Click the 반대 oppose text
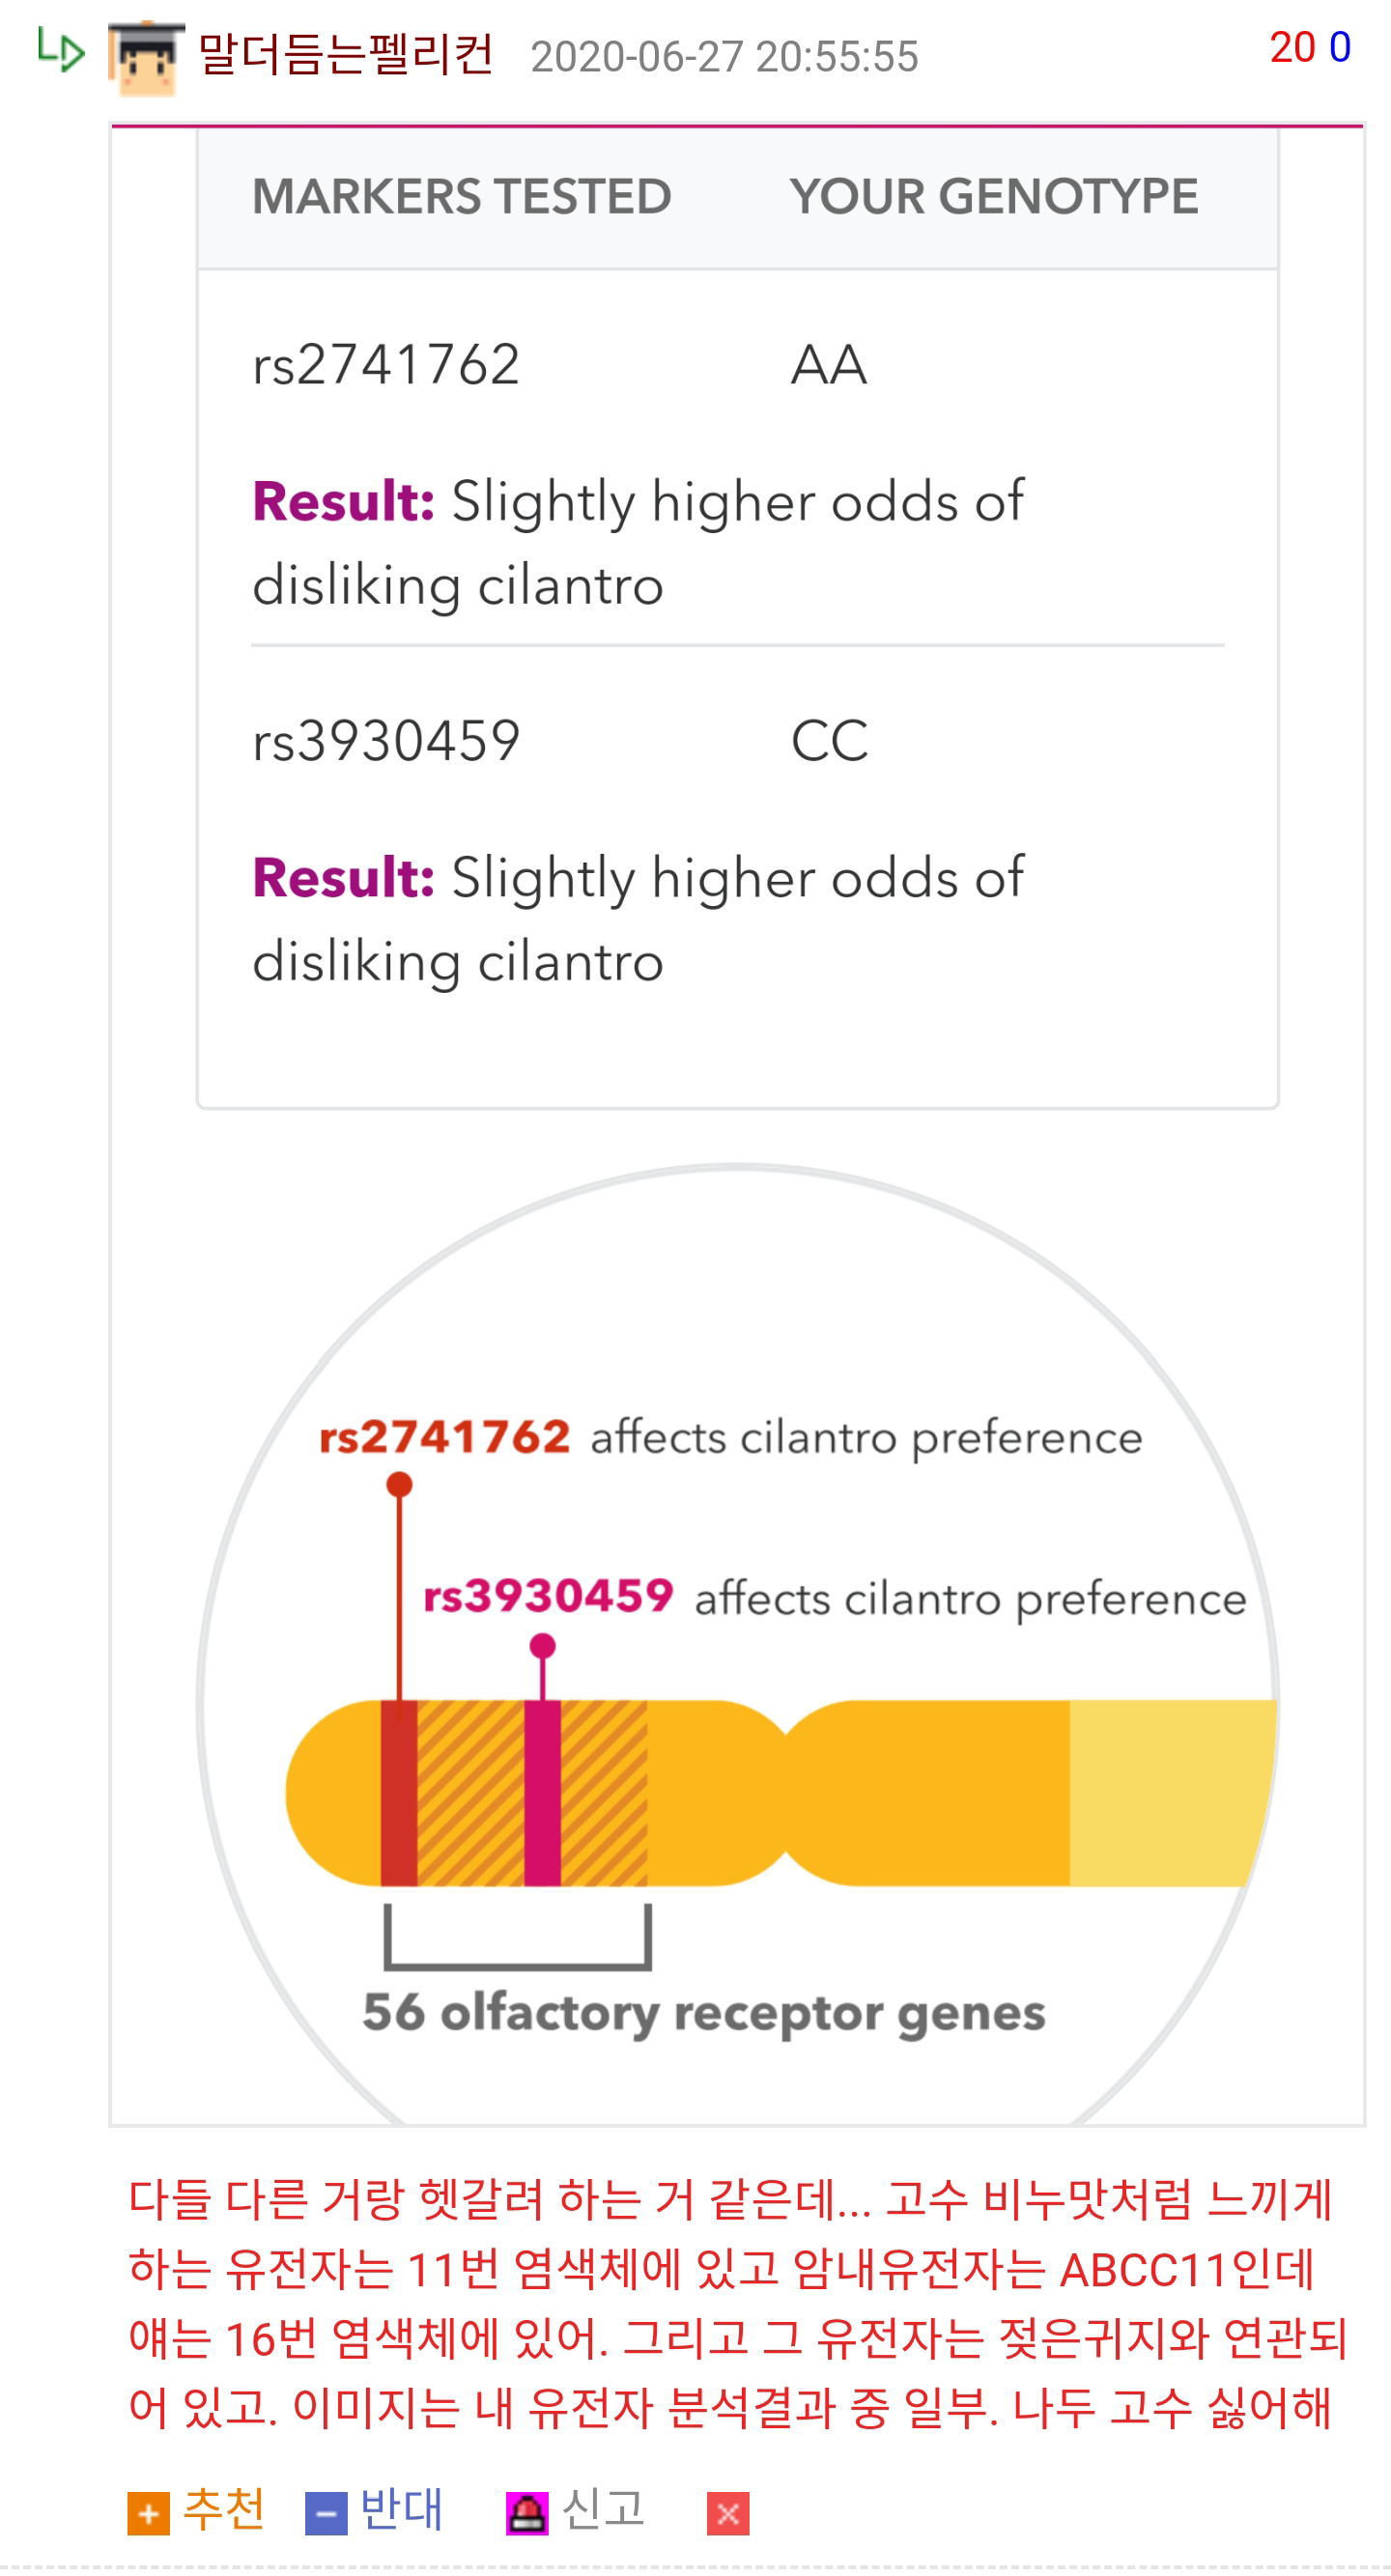 [401, 2508]
